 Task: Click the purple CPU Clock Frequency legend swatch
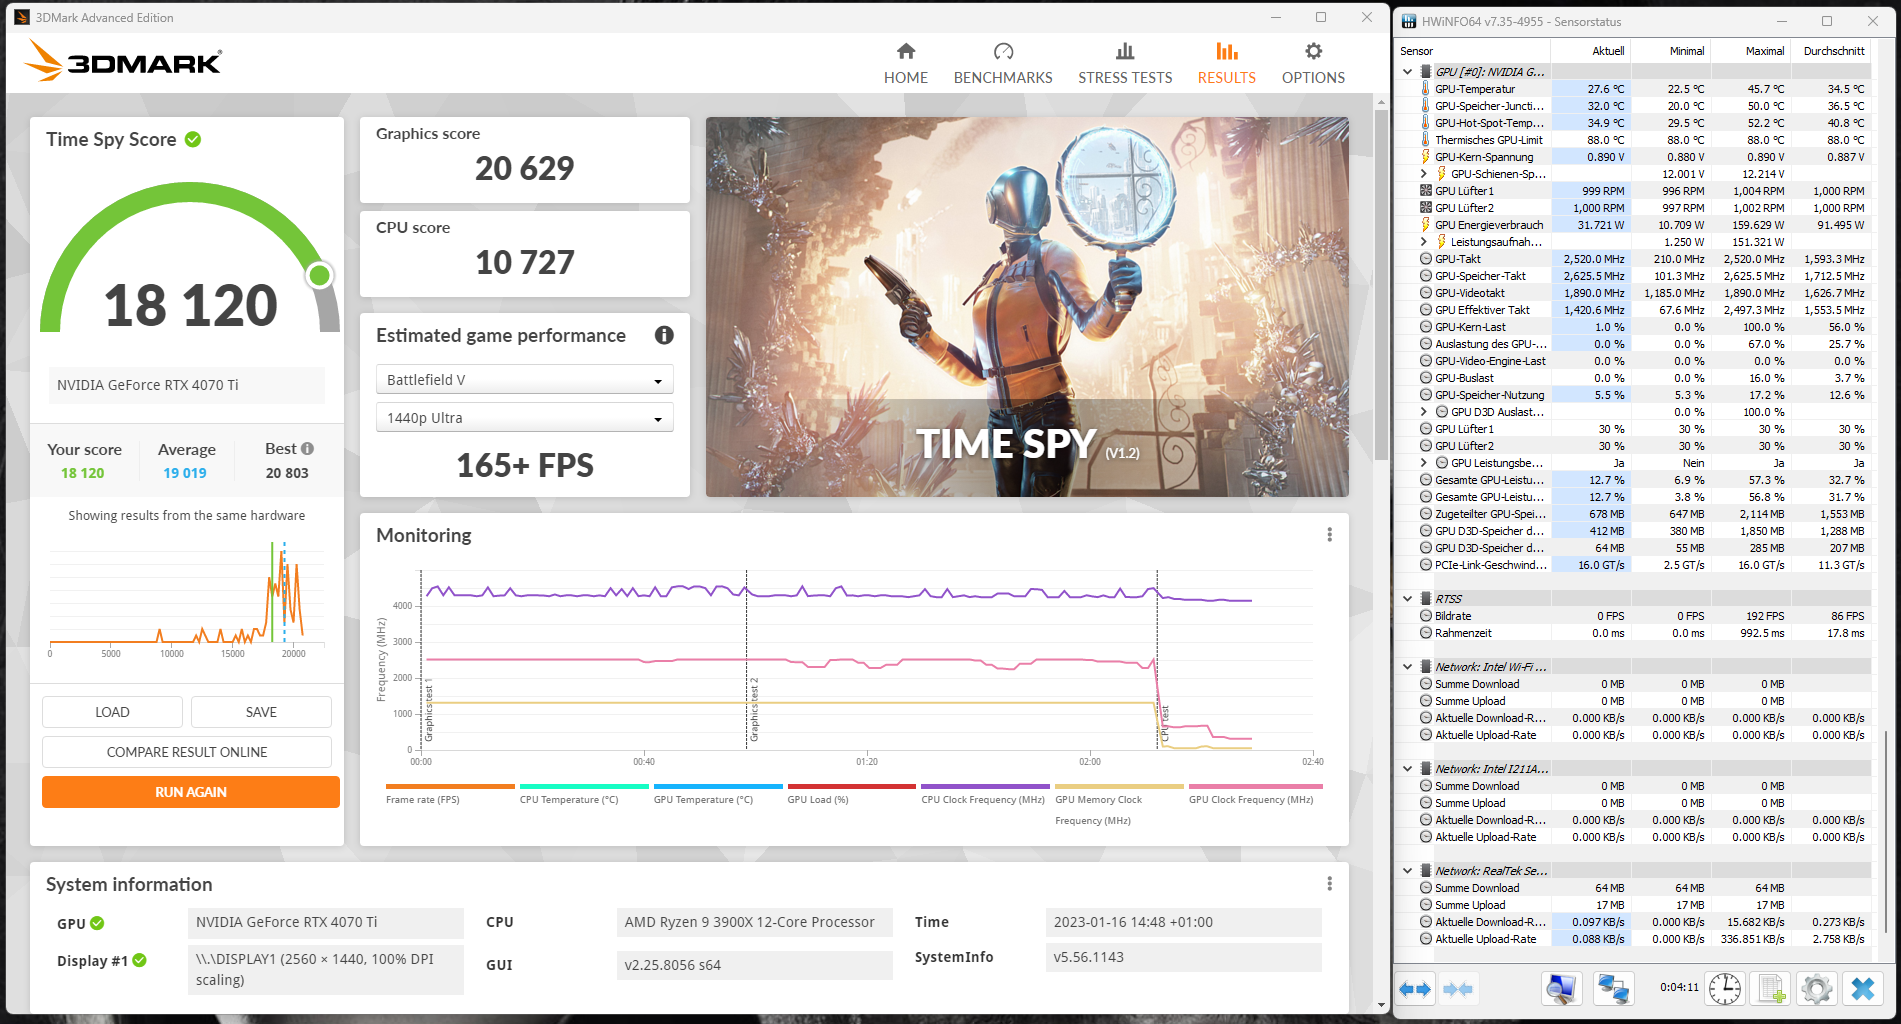tap(985, 787)
